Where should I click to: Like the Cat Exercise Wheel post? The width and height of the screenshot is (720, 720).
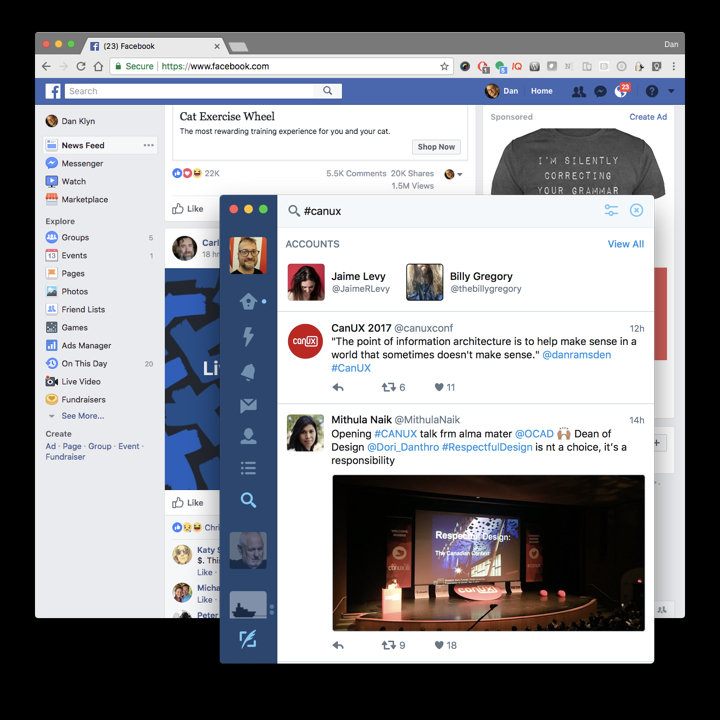point(188,208)
